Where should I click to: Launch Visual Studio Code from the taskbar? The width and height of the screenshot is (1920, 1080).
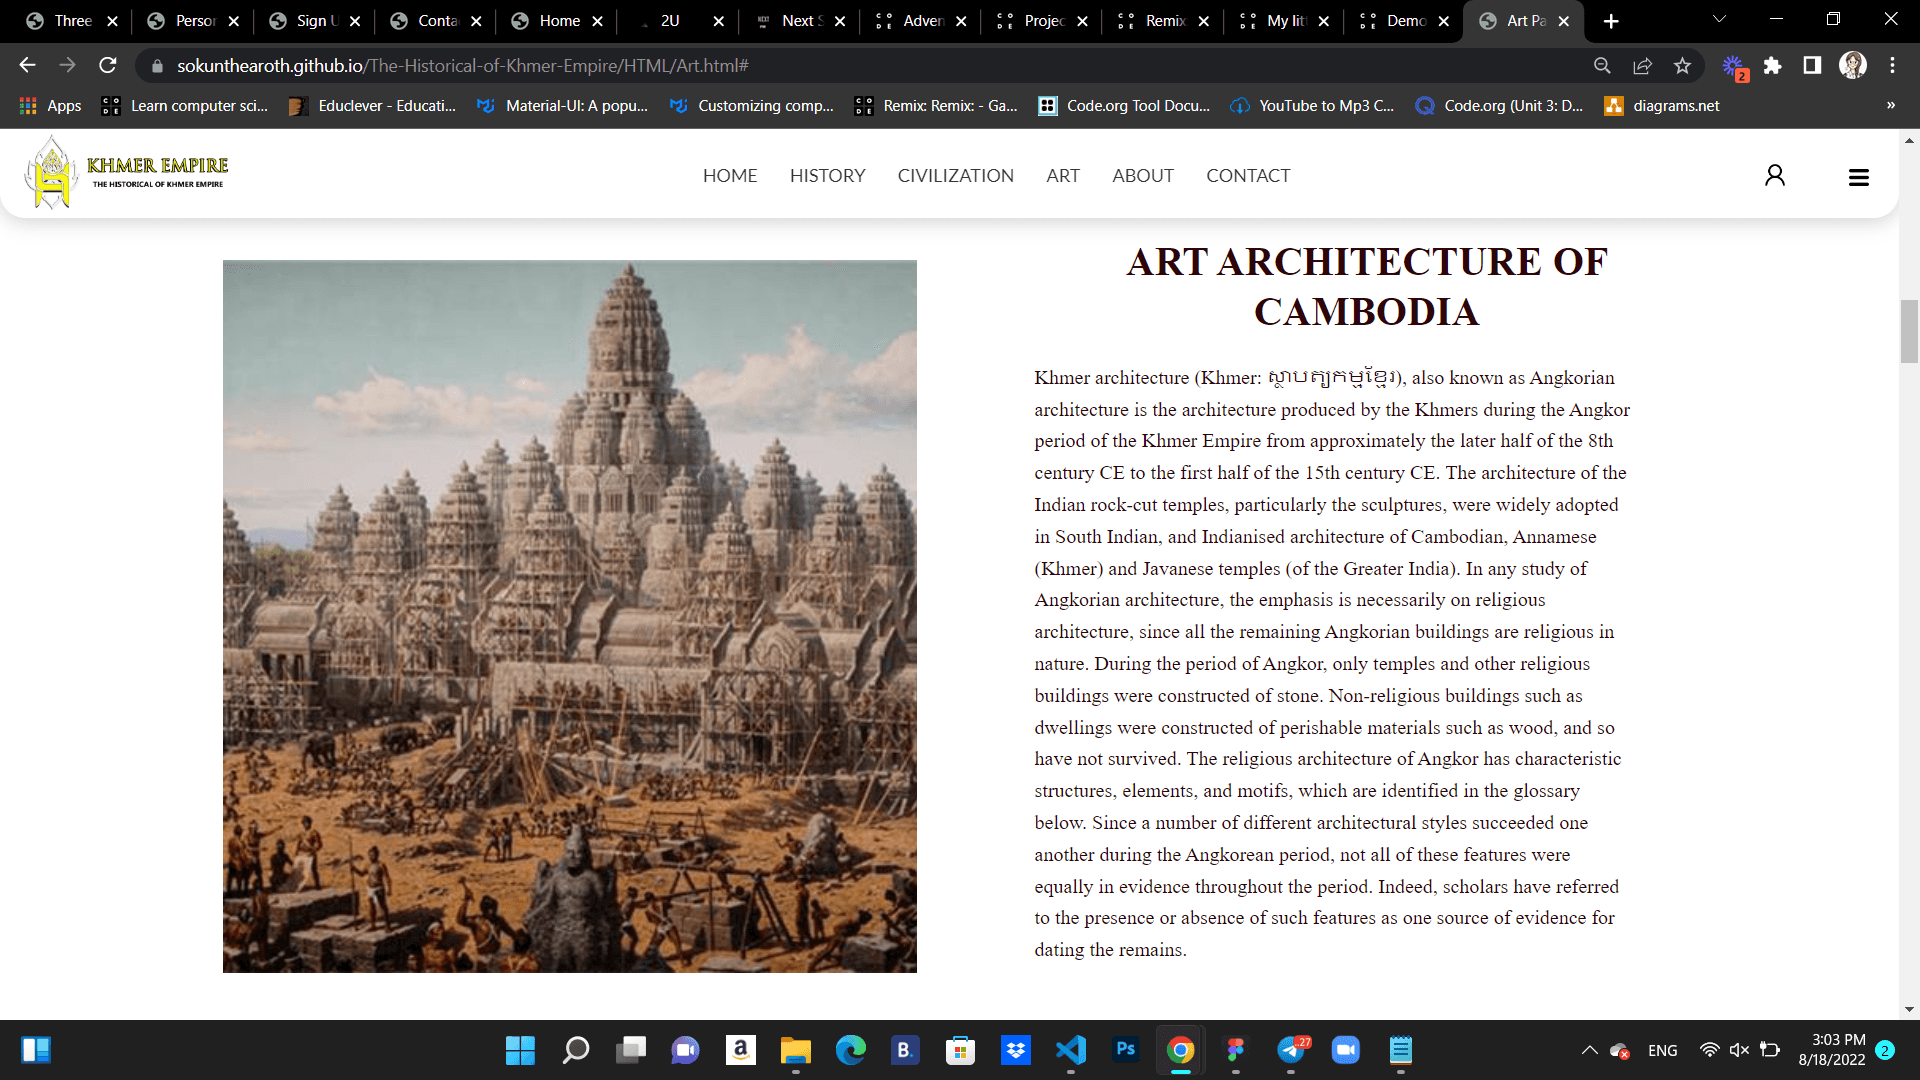click(x=1071, y=1050)
